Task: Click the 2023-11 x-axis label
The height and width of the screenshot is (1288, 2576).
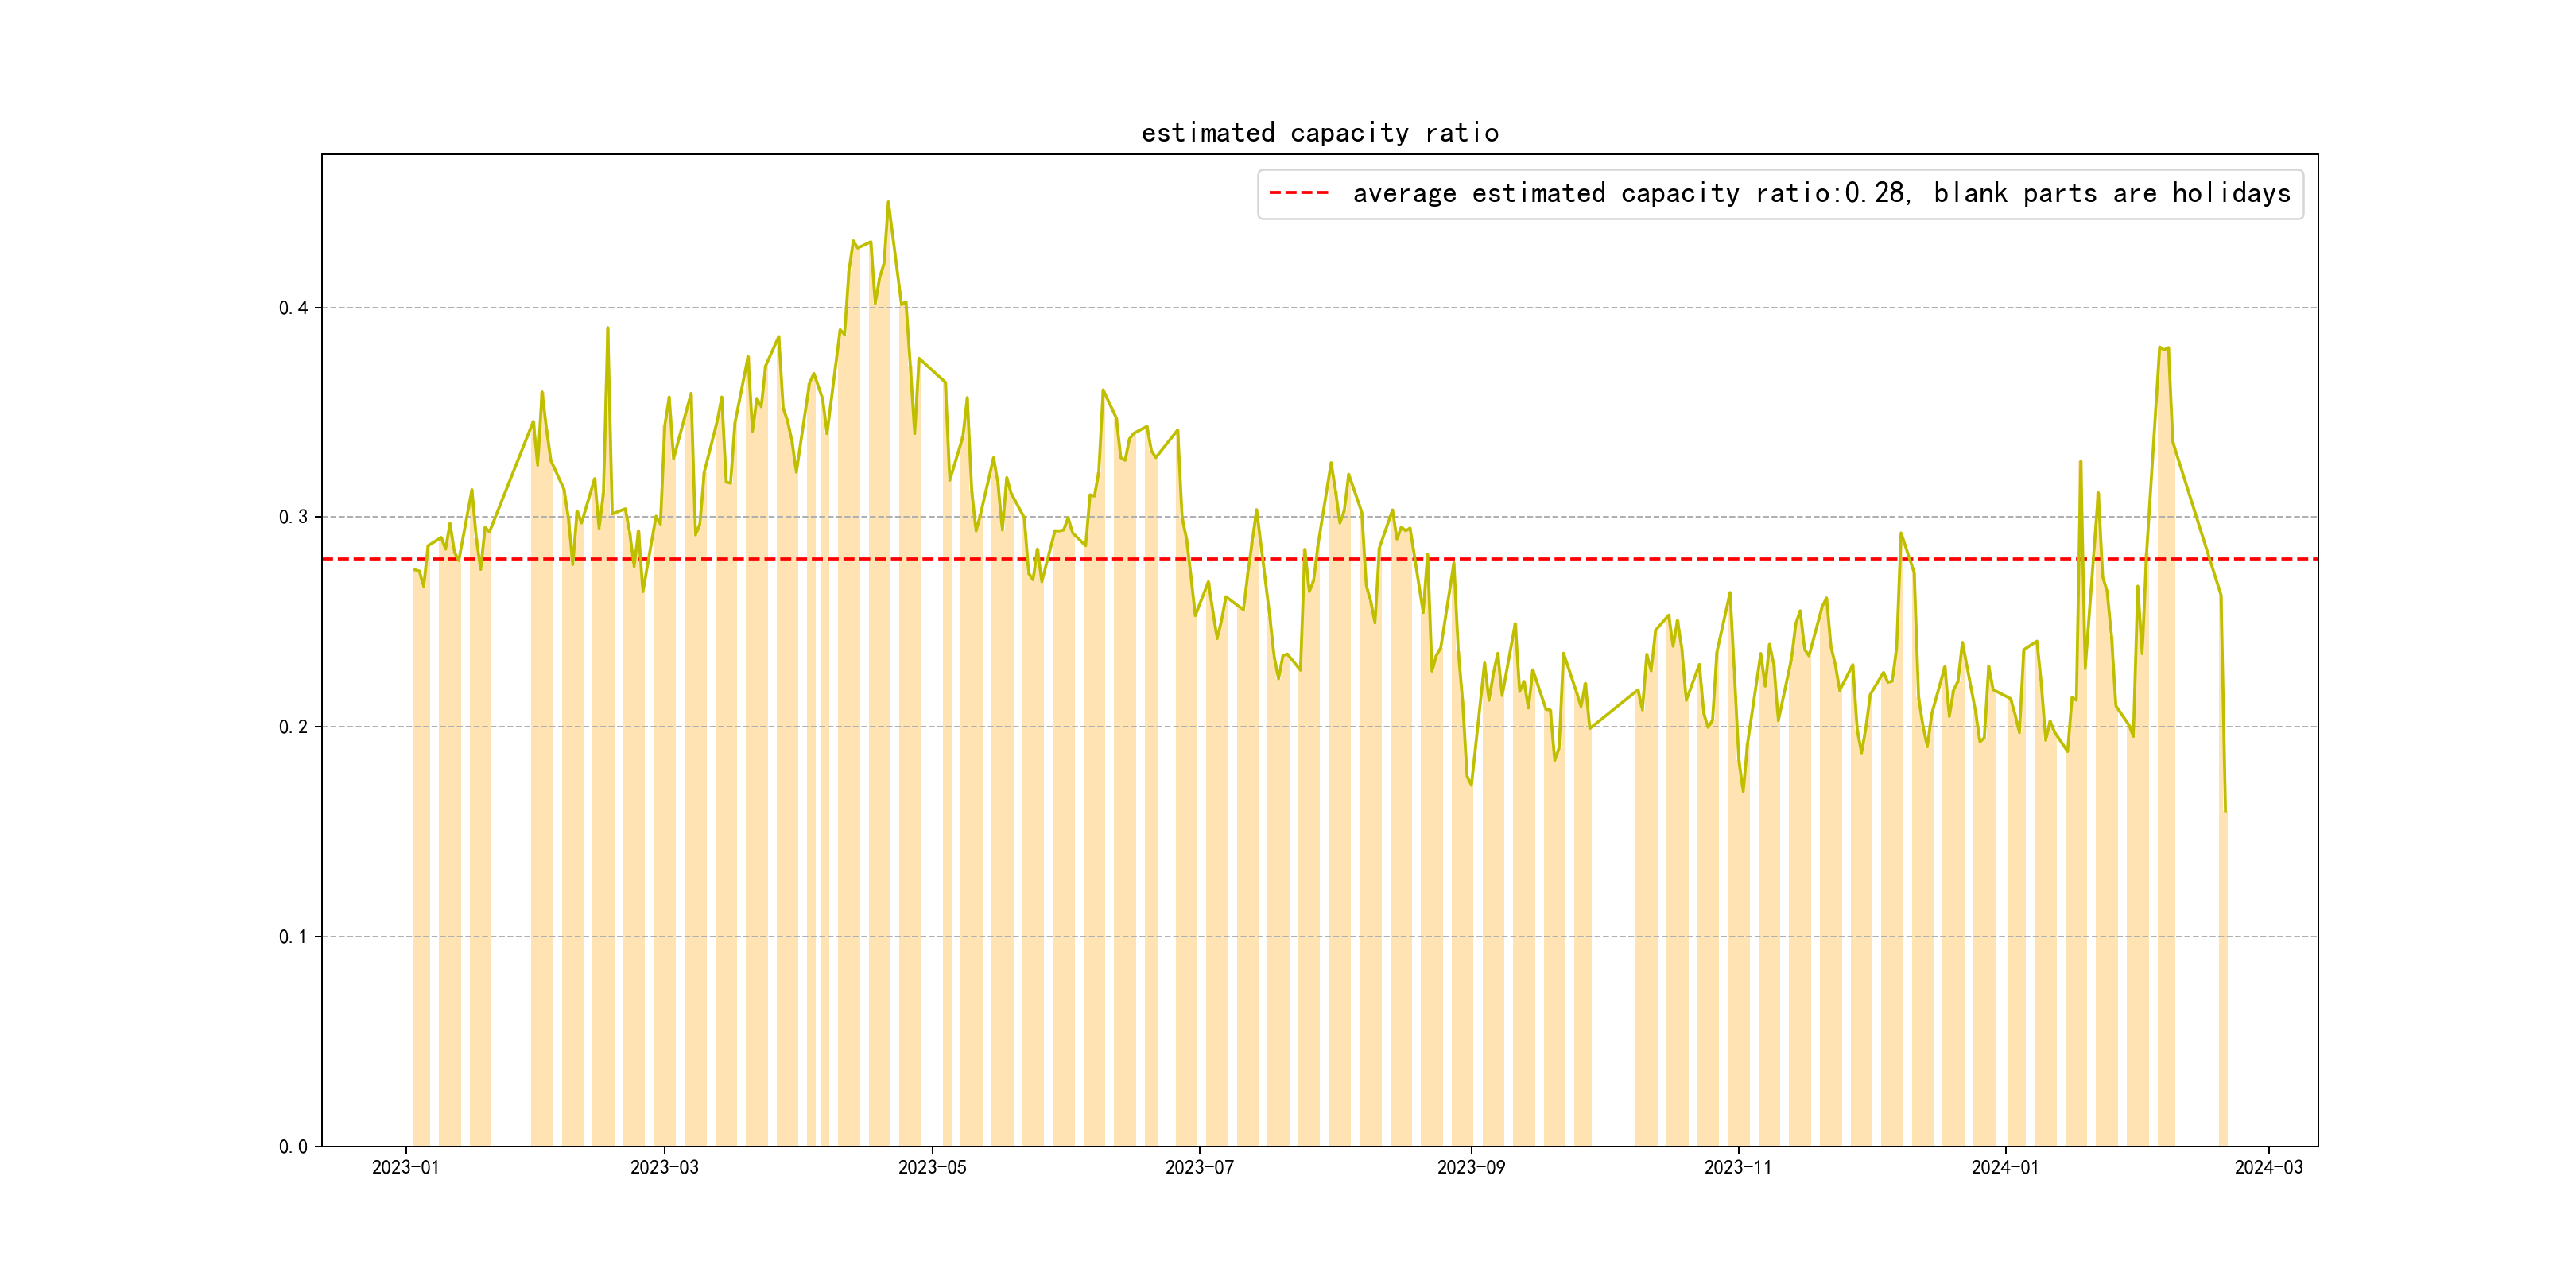Action: click(x=1738, y=1167)
